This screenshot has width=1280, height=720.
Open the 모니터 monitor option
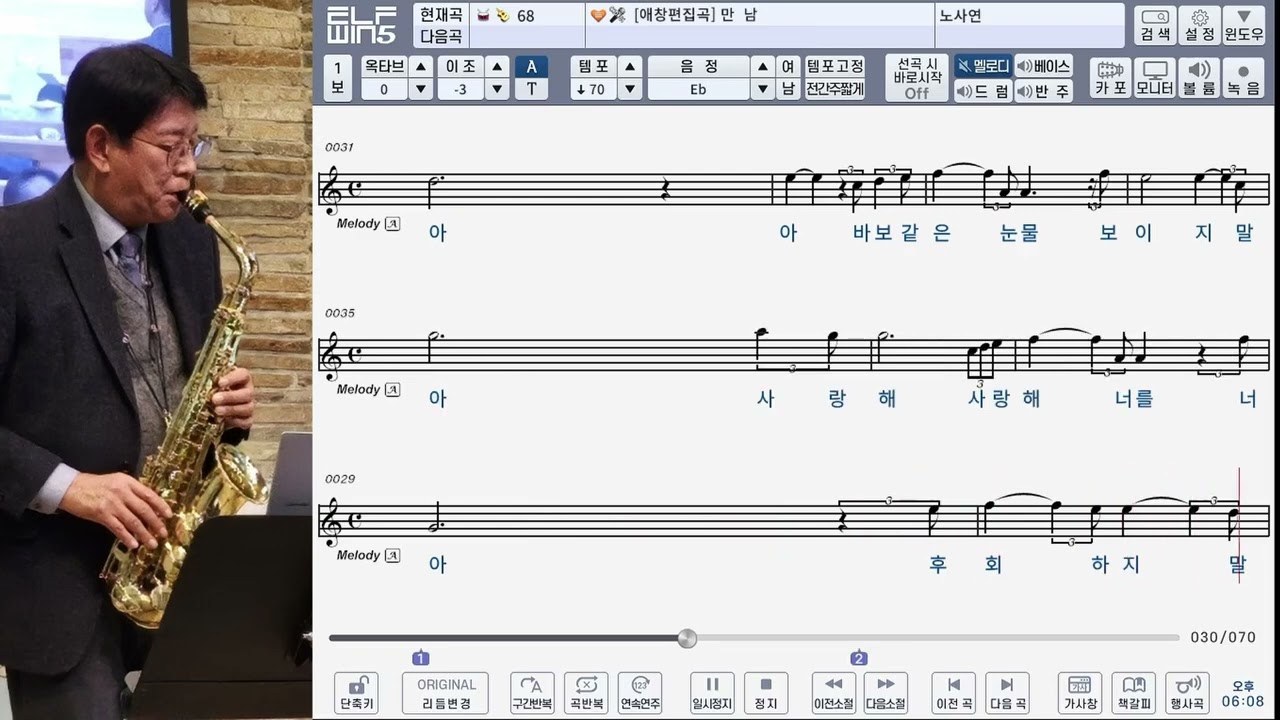click(x=1155, y=78)
